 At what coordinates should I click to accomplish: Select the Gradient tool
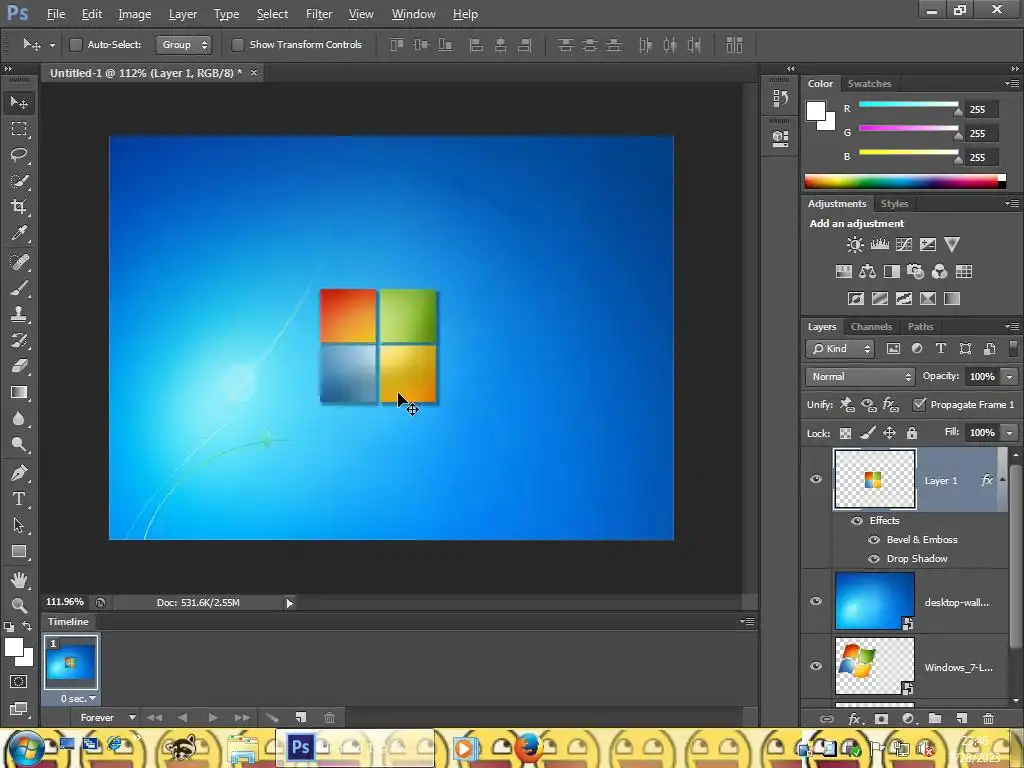tap(19, 392)
